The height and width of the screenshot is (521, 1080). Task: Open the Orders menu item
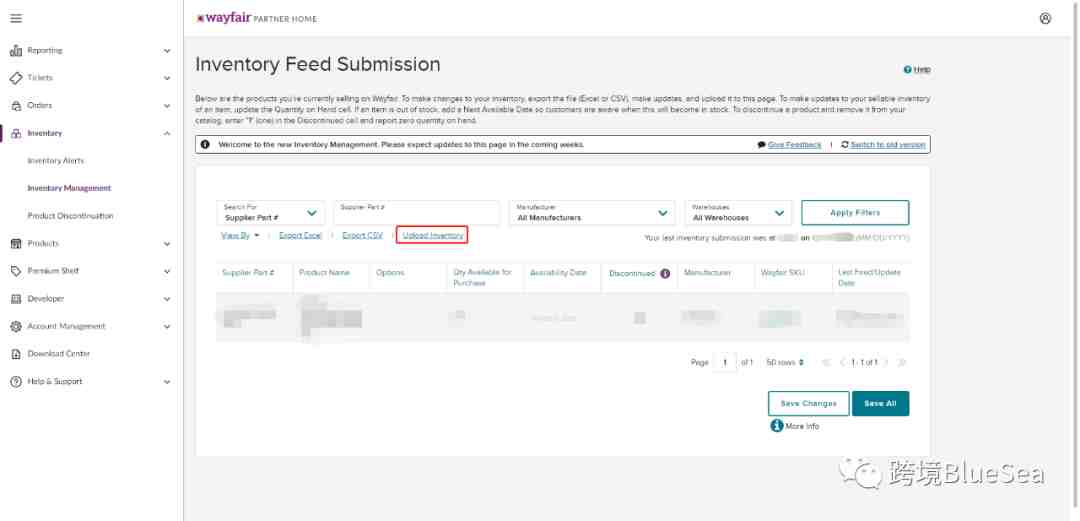click(39, 105)
